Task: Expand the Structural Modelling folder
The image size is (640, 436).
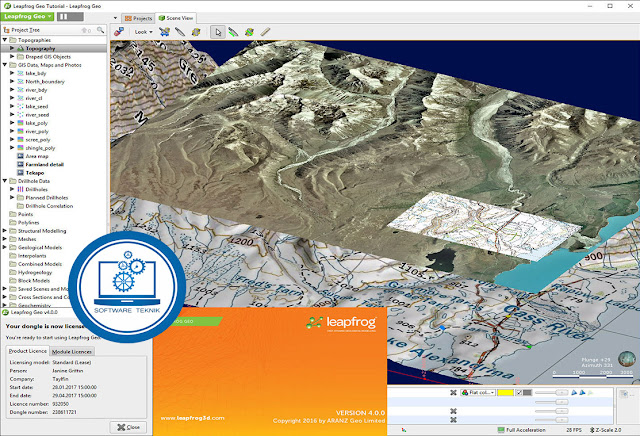Action: pyautogui.click(x=5, y=231)
